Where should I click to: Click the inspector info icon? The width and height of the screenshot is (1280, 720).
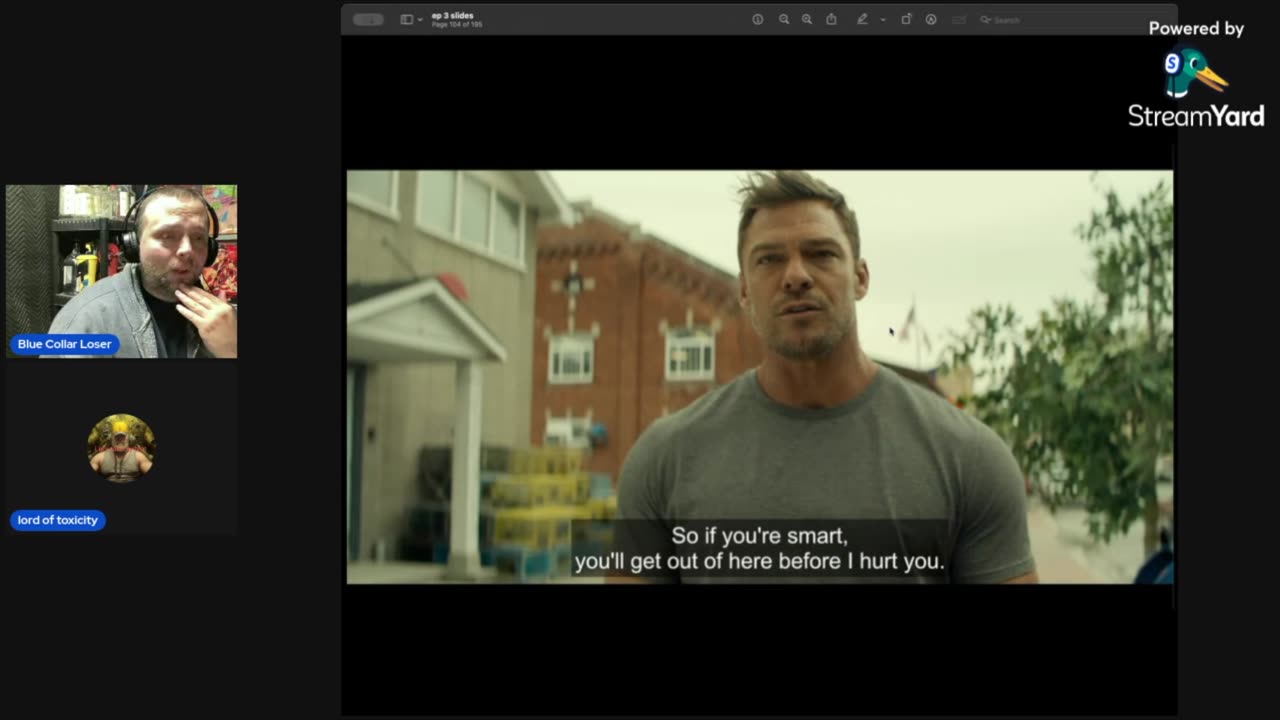click(758, 19)
